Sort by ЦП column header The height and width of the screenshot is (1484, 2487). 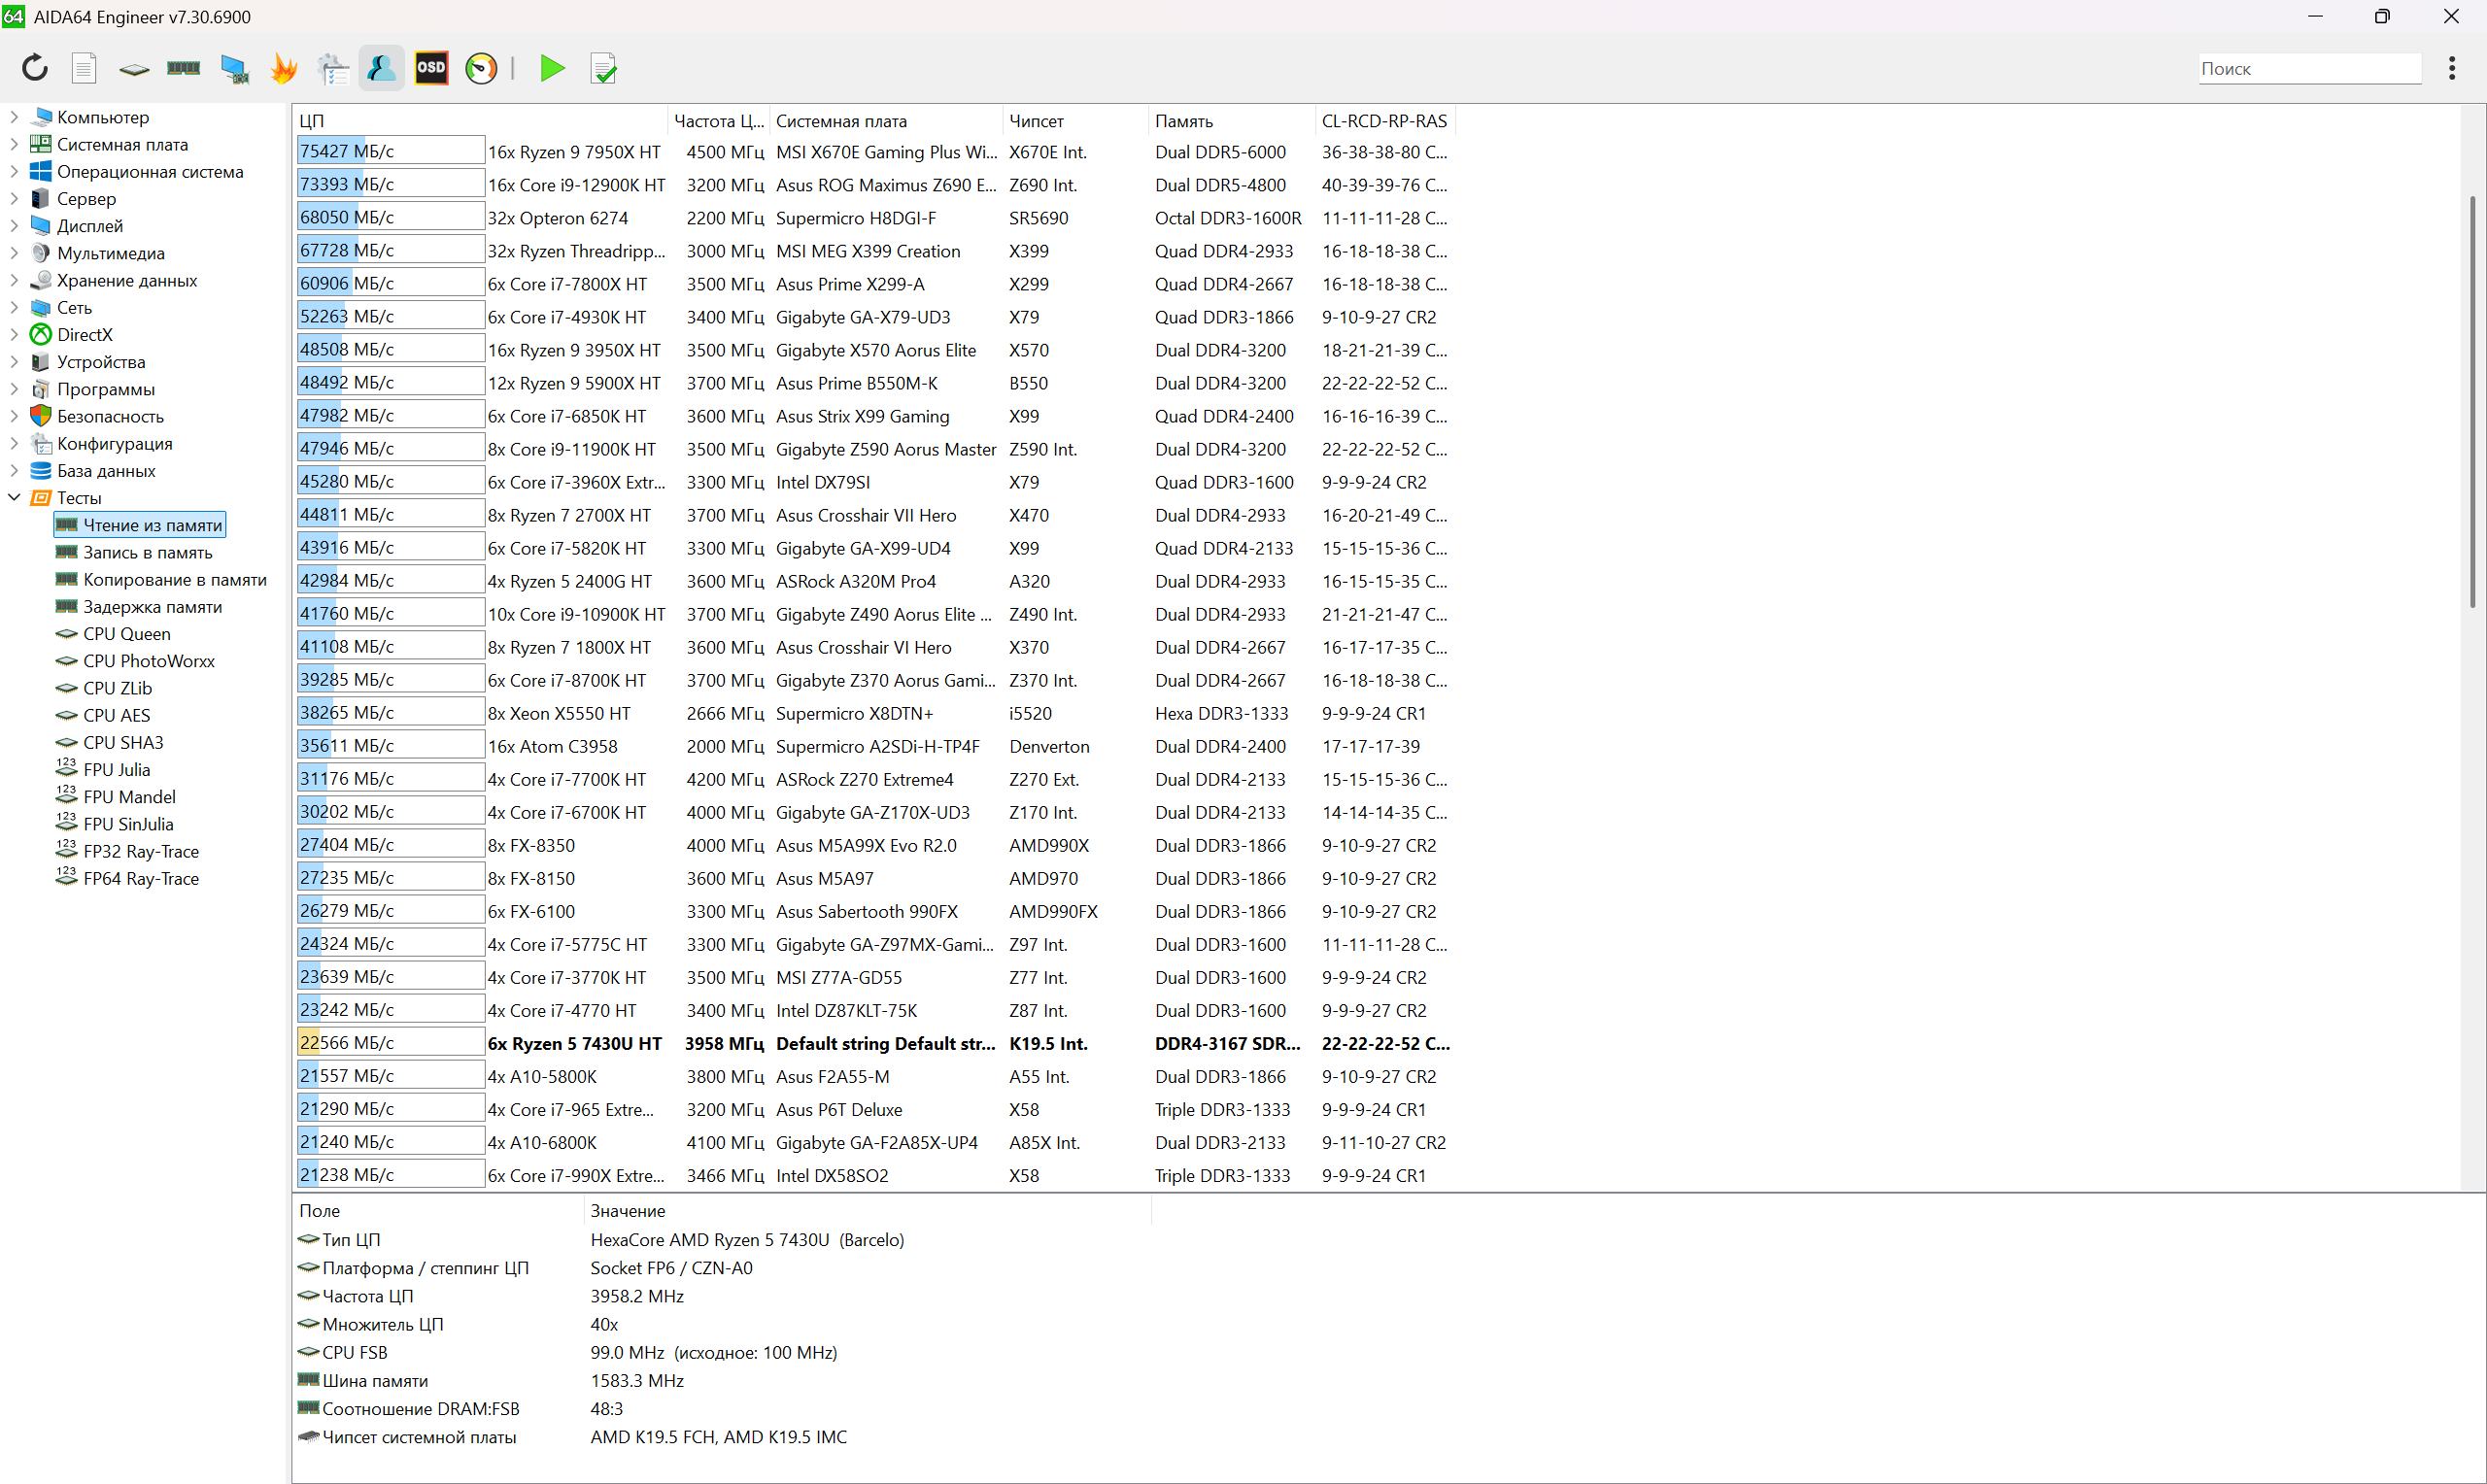480,121
